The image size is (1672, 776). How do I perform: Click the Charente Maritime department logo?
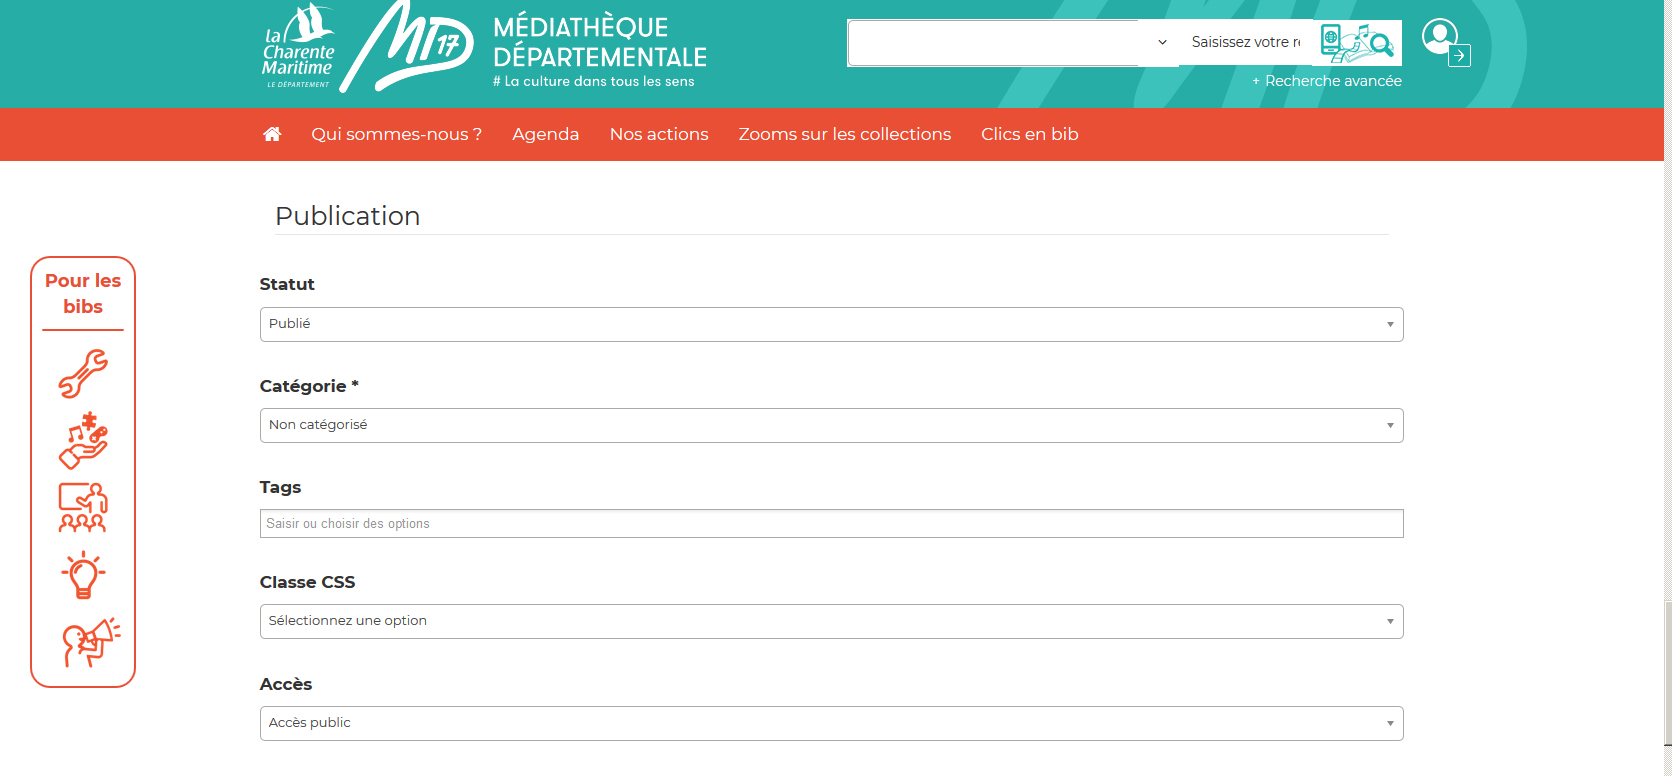point(298,47)
